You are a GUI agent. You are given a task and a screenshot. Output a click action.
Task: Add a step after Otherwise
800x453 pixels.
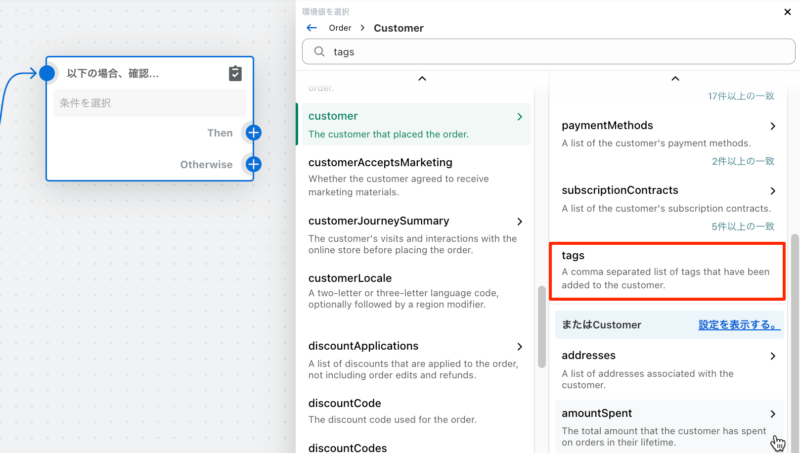254,164
